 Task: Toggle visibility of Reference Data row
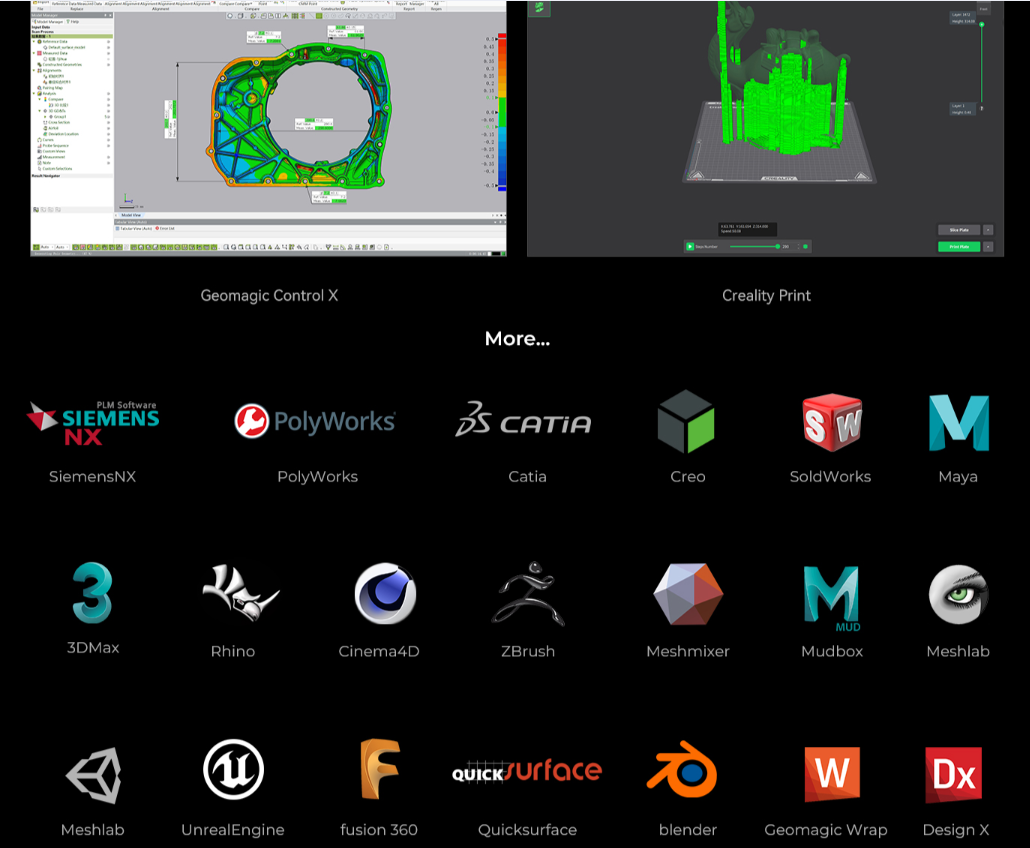click(109, 42)
